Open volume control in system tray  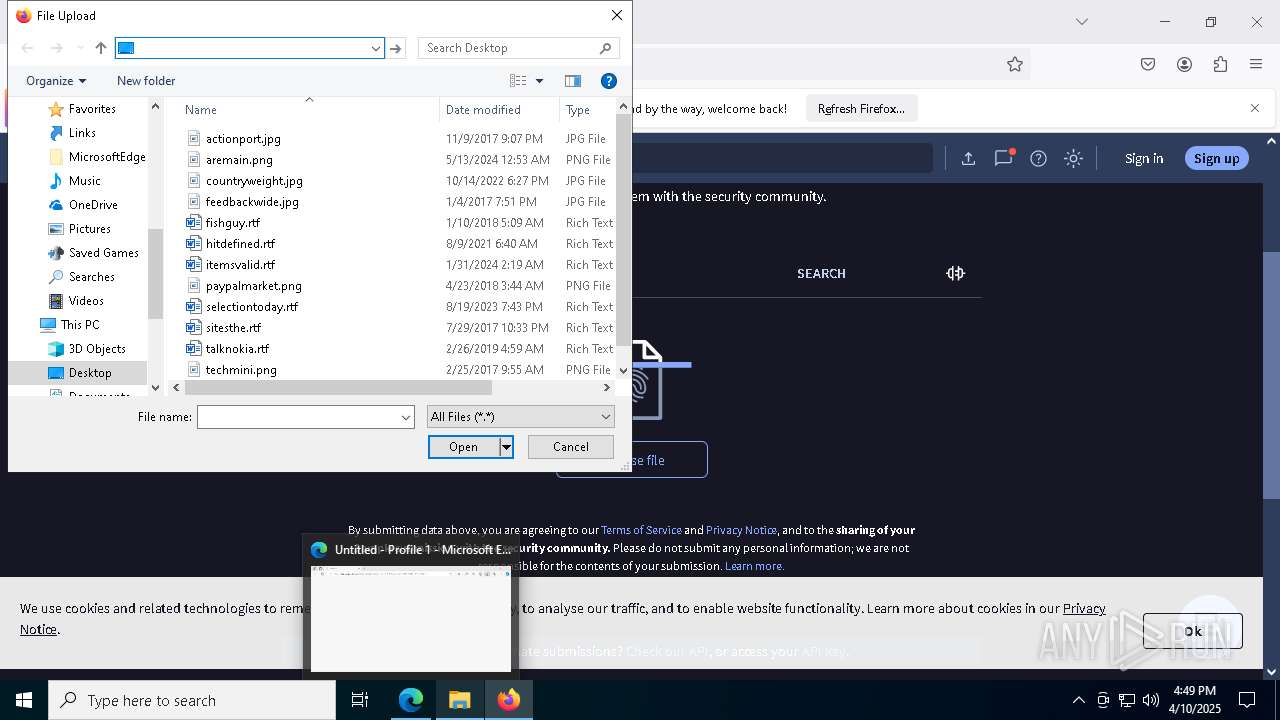pos(1151,700)
